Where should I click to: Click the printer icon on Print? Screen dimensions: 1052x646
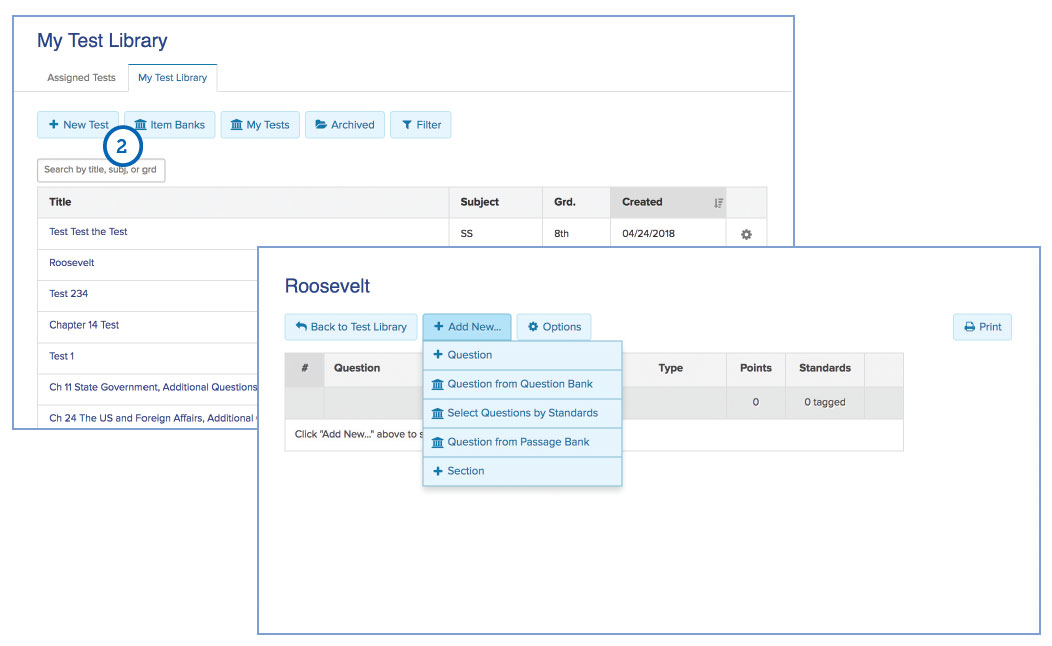[969, 327]
